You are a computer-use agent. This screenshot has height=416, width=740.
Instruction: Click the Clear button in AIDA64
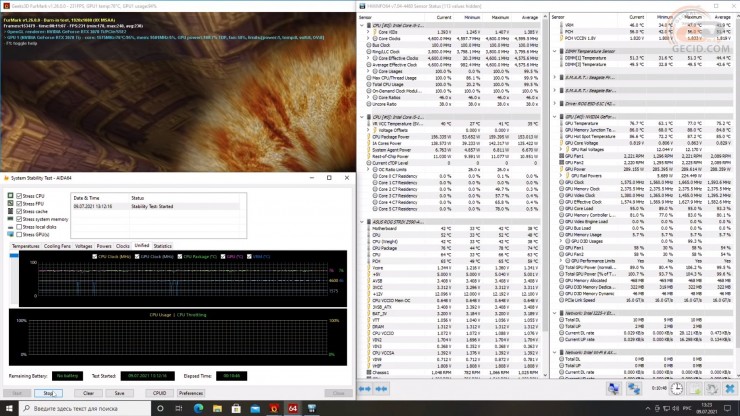coord(88,393)
